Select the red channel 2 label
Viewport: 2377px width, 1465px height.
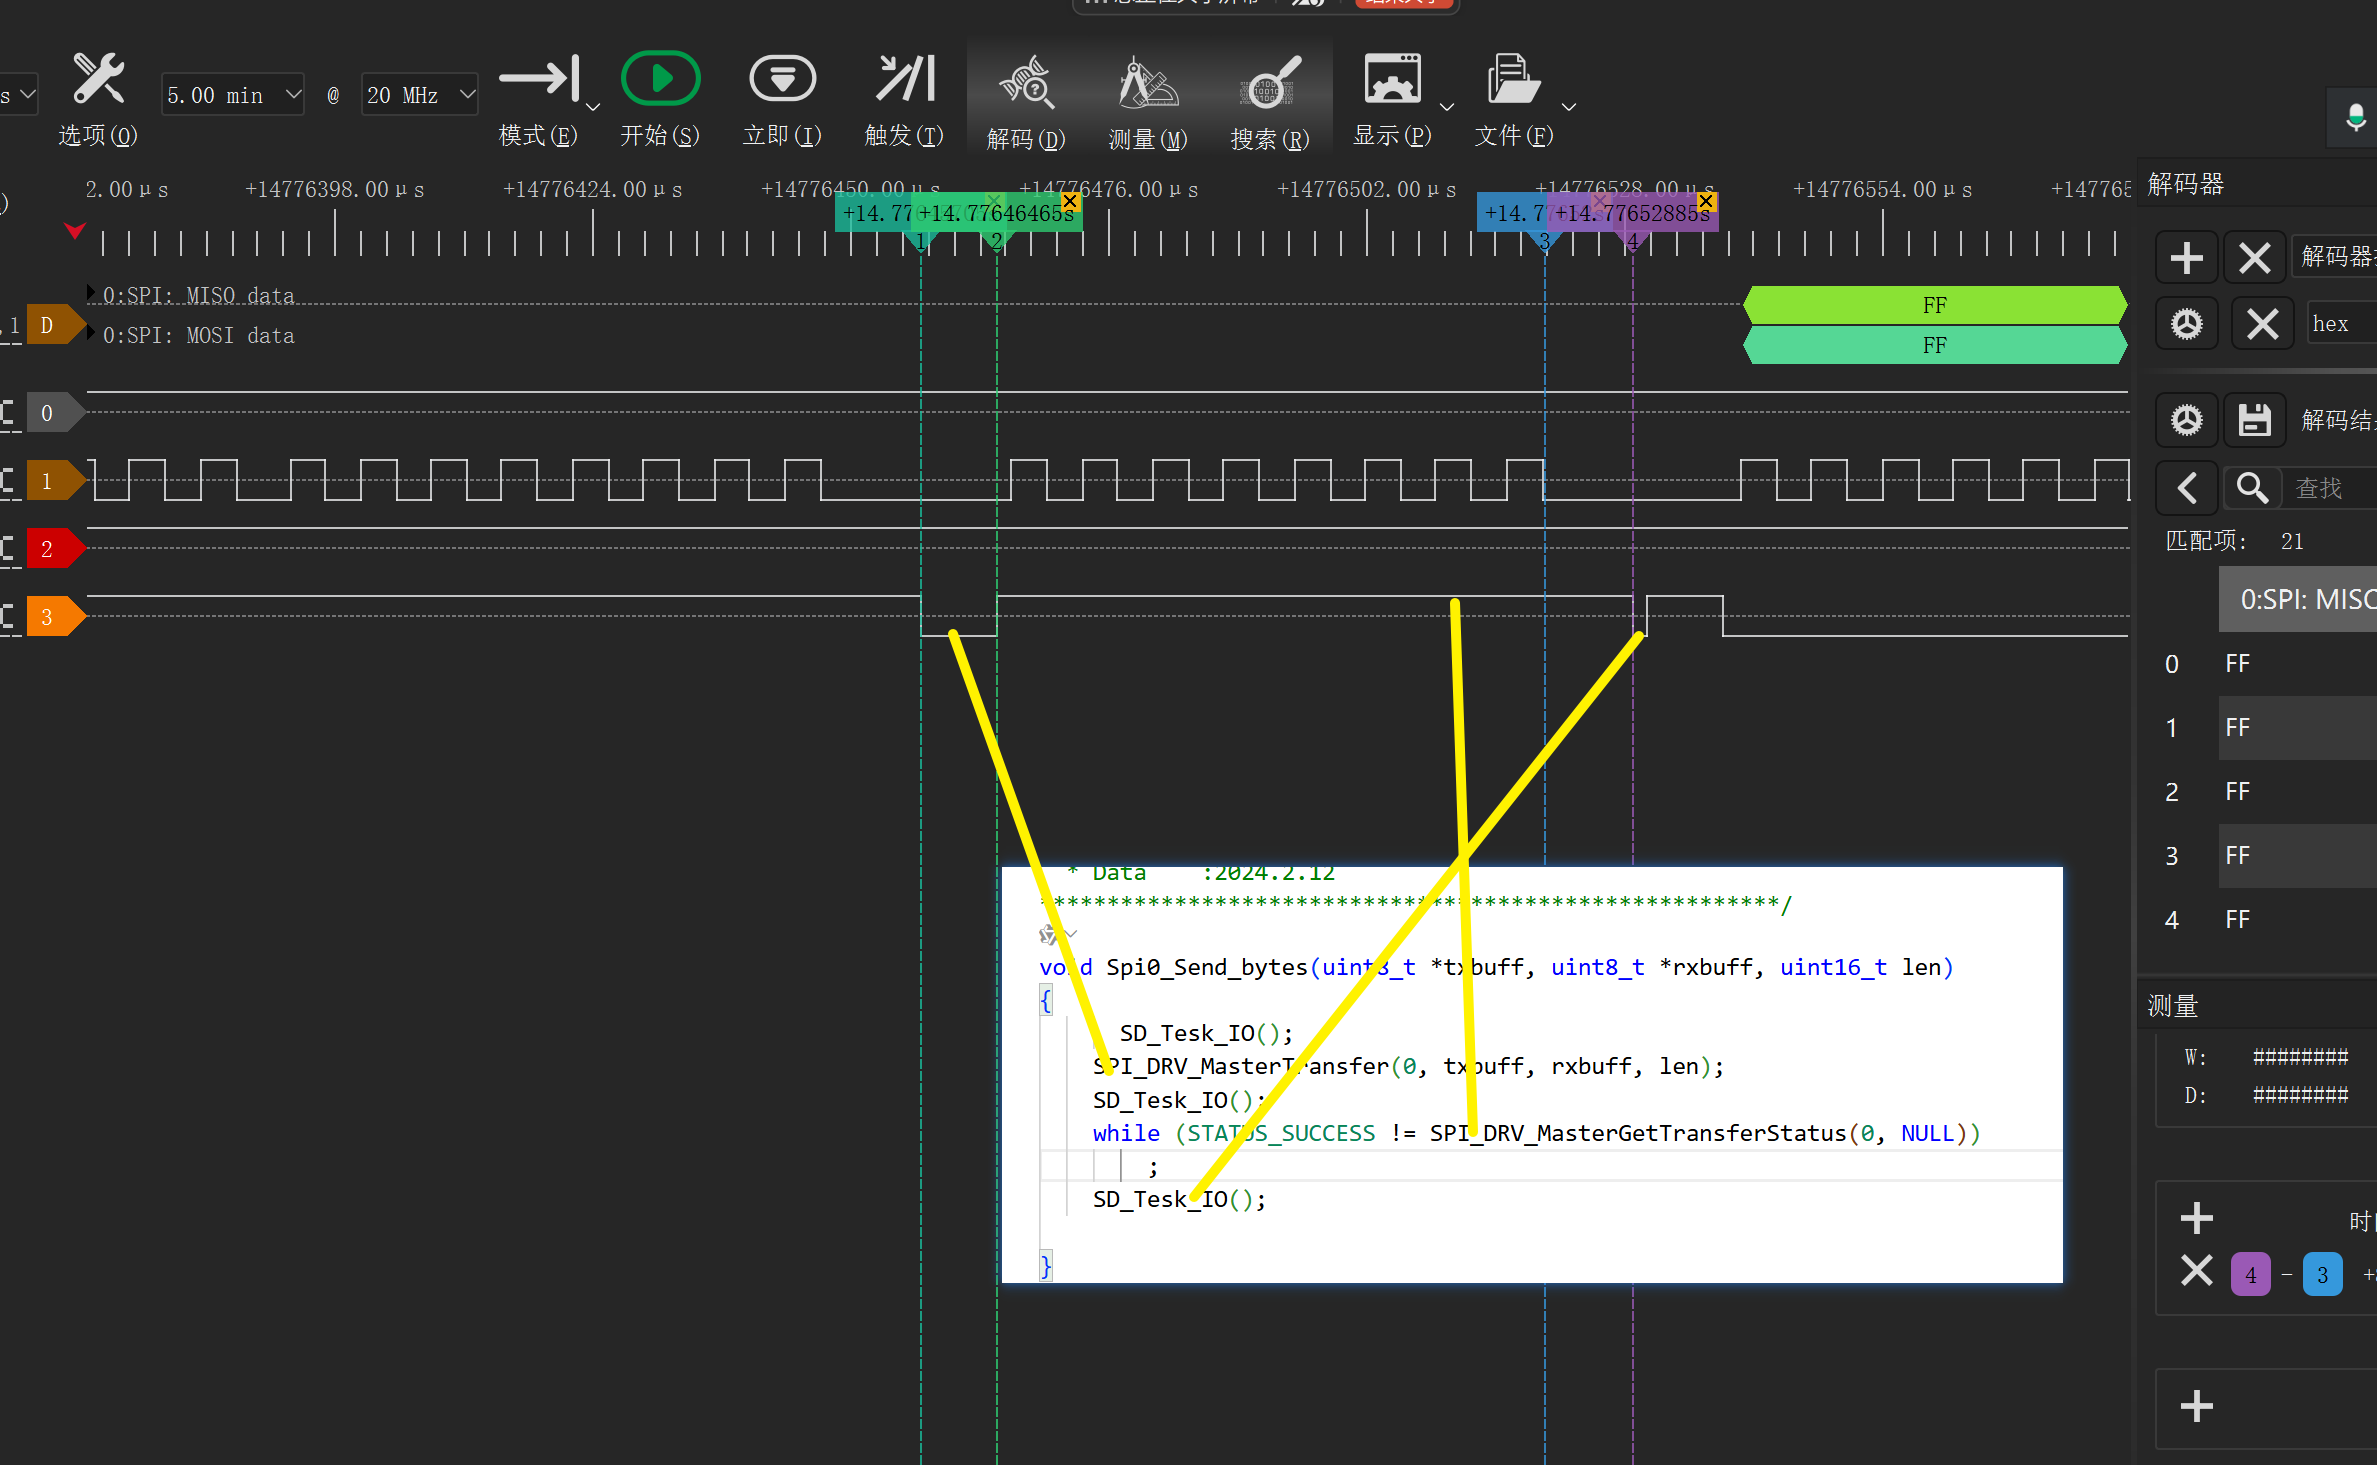click(48, 549)
